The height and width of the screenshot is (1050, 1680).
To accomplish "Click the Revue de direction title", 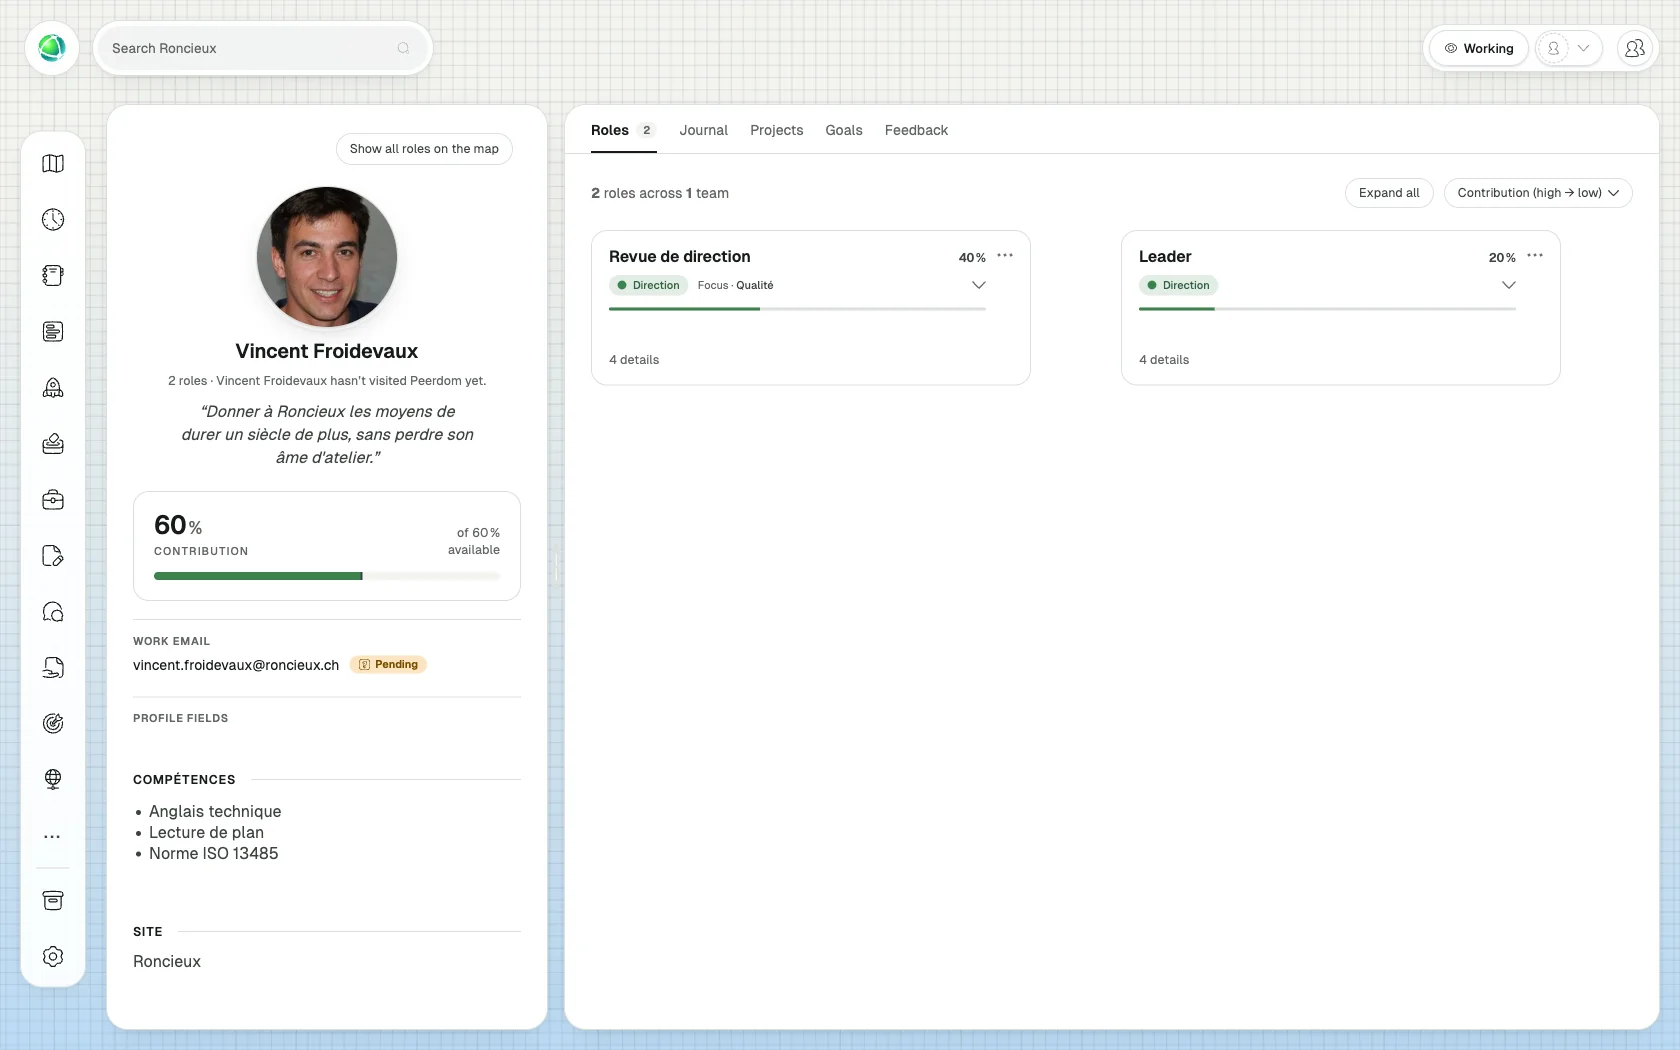I will click(680, 257).
